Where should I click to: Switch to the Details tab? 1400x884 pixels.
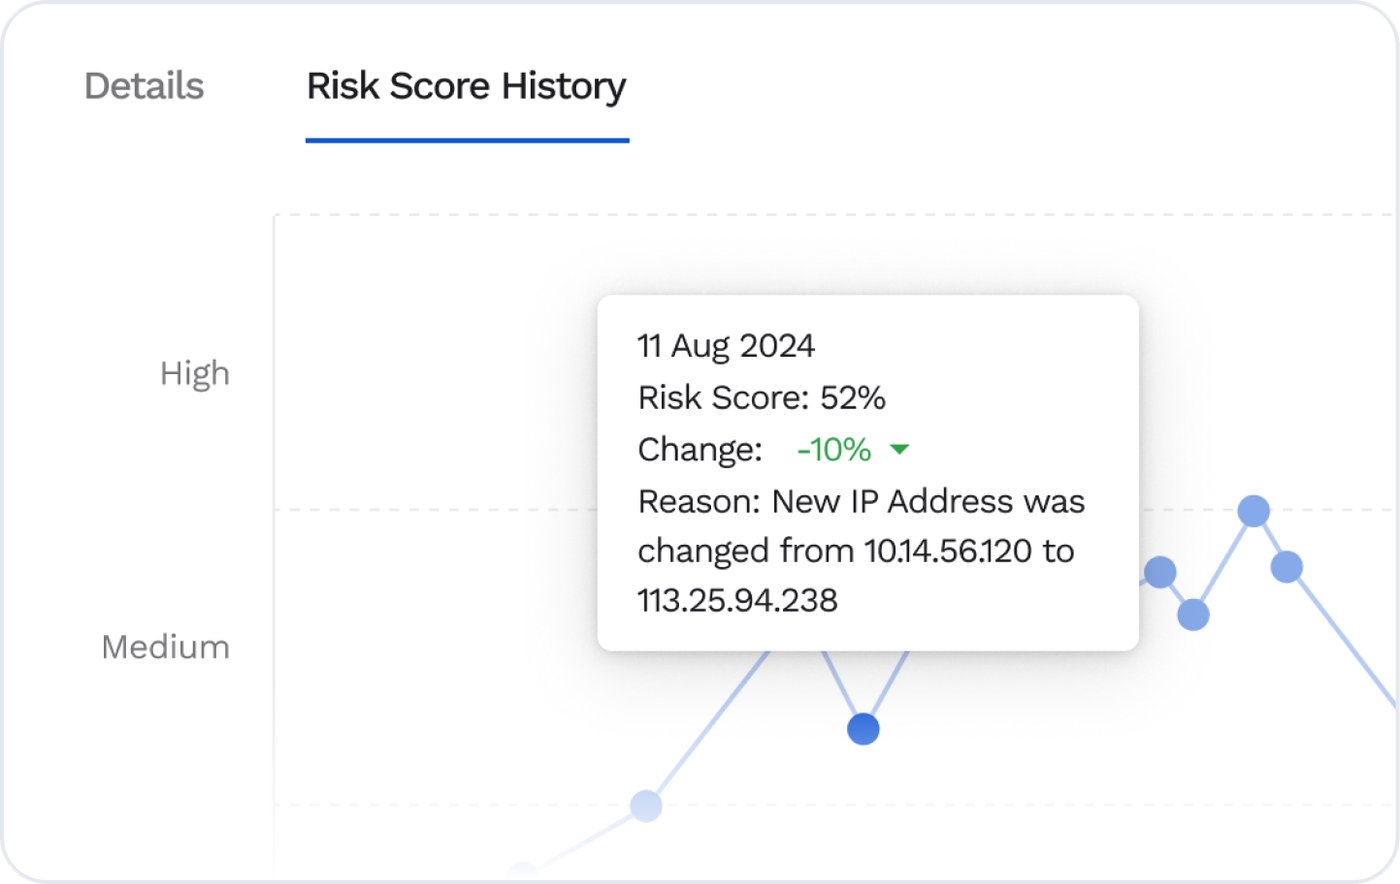click(x=144, y=86)
